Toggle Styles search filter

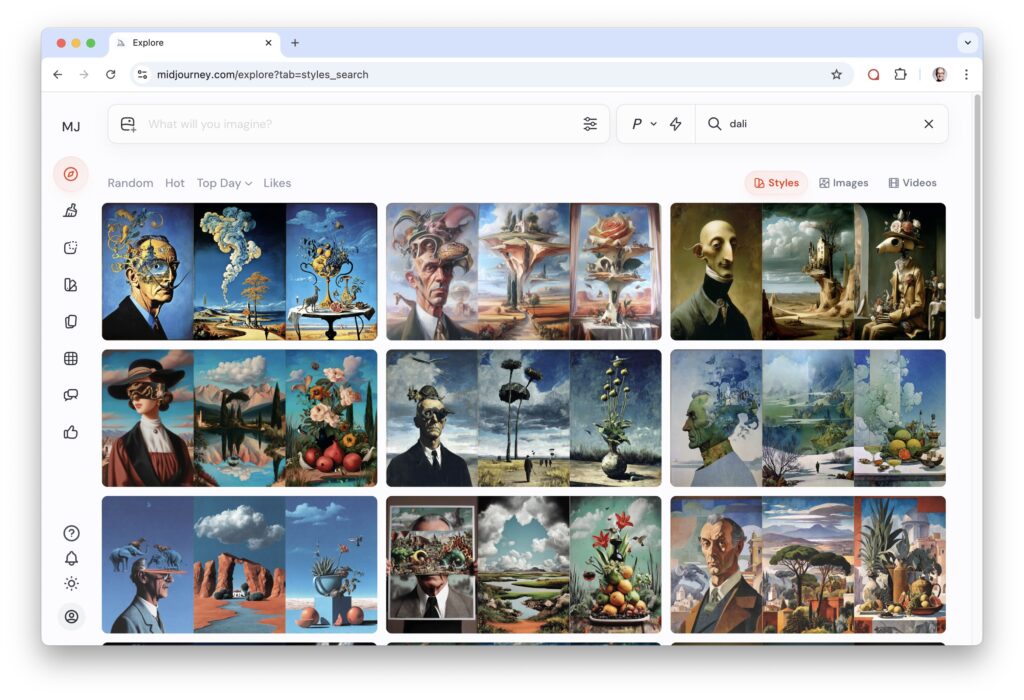coord(776,183)
